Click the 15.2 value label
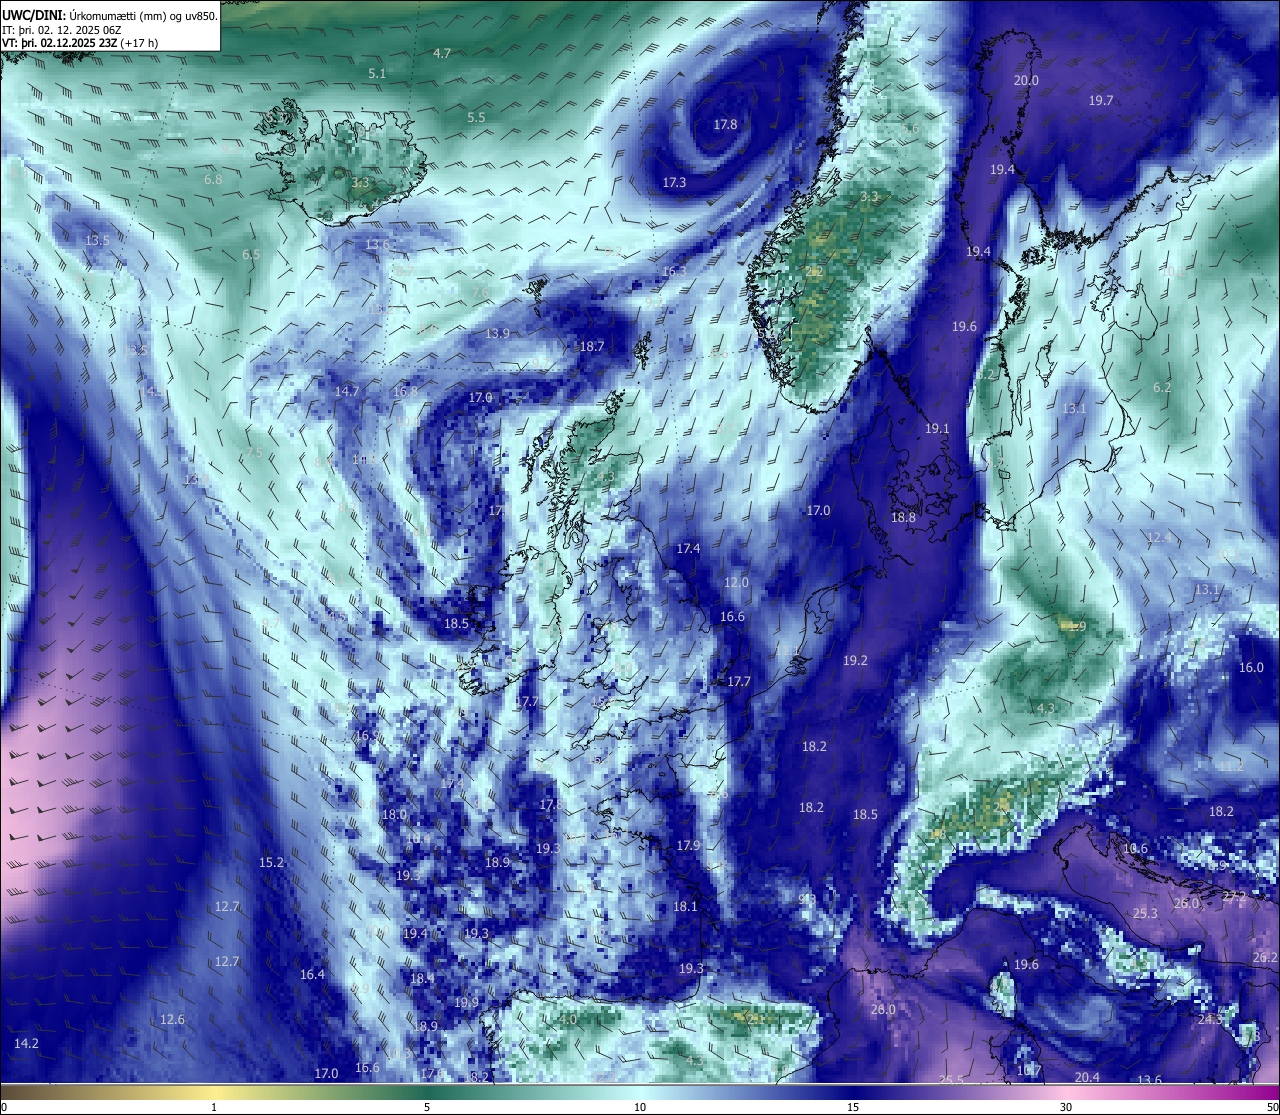The height and width of the screenshot is (1115, 1280). pos(271,863)
